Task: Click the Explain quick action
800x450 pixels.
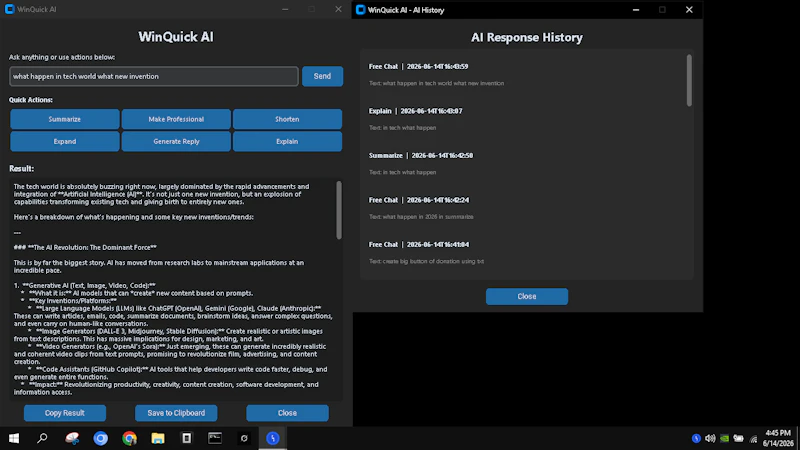Action: pyautogui.click(x=287, y=141)
